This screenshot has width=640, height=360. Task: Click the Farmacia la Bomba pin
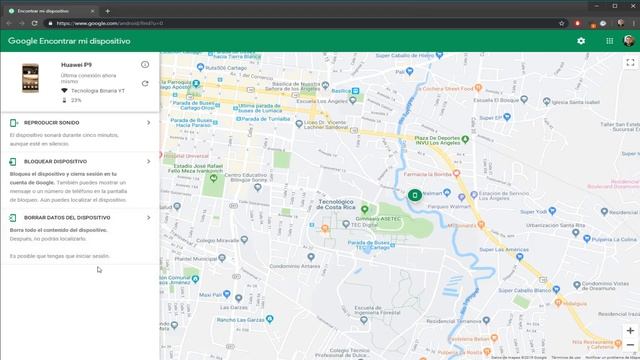[457, 173]
